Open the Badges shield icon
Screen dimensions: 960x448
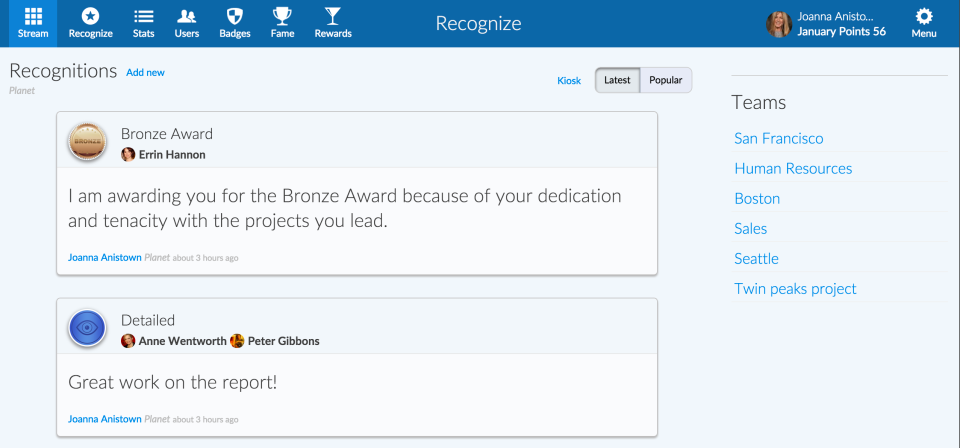[234, 17]
